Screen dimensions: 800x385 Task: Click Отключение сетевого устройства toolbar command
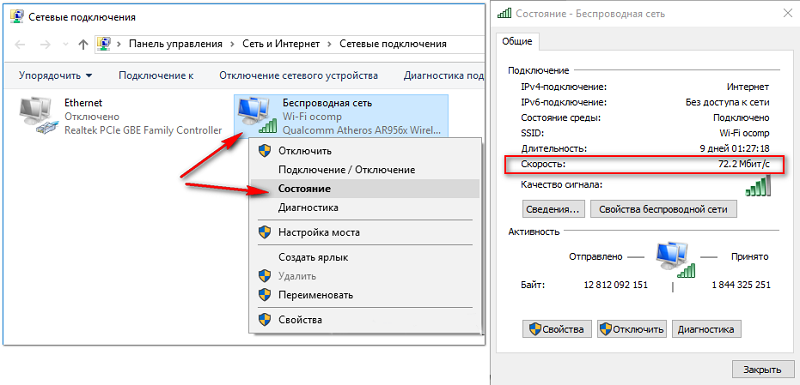tap(298, 75)
